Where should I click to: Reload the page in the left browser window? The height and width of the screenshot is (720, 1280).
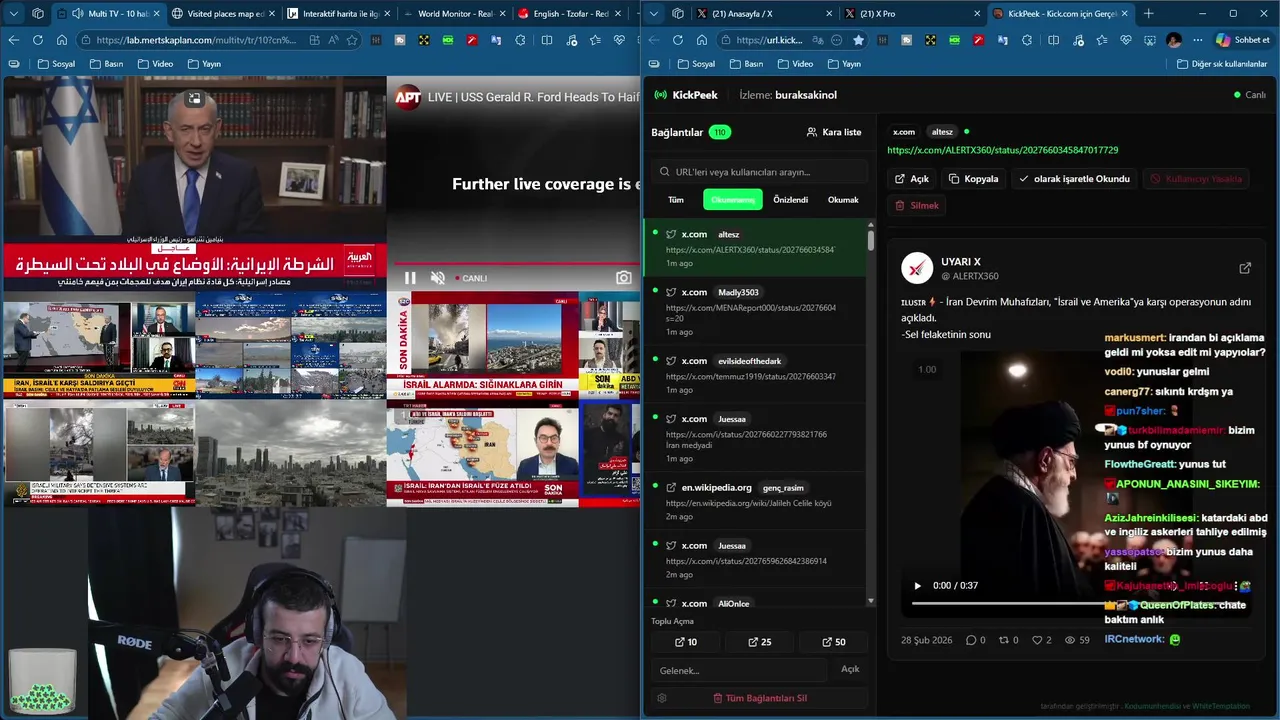click(x=38, y=40)
